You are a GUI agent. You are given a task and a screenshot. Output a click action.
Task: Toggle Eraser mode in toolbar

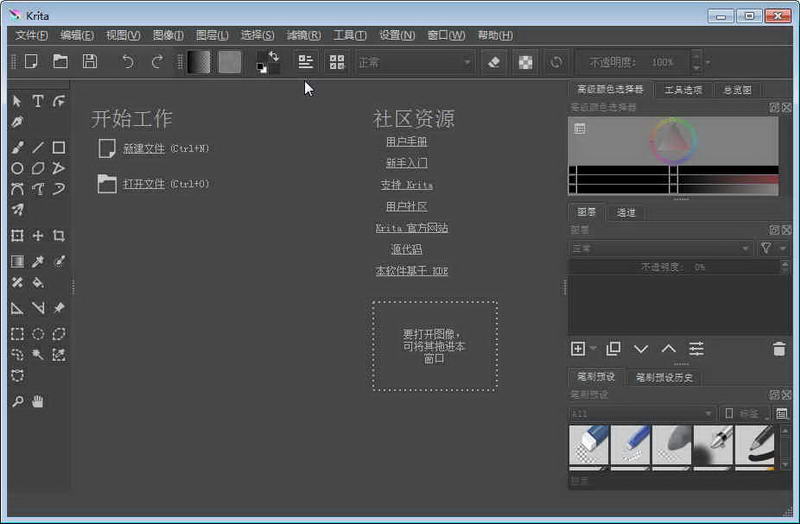(493, 62)
